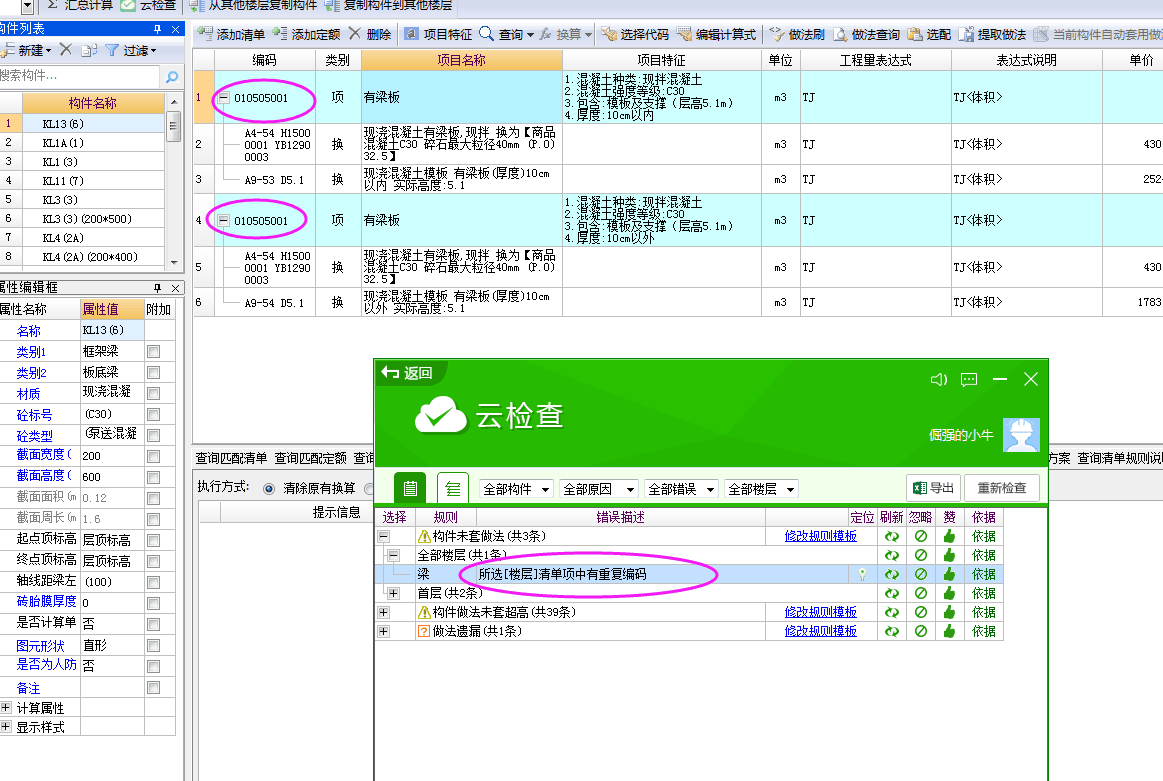Toggle the 附加 checkbox for 类别1
Viewport: 1163px width, 781px height.
click(x=154, y=352)
